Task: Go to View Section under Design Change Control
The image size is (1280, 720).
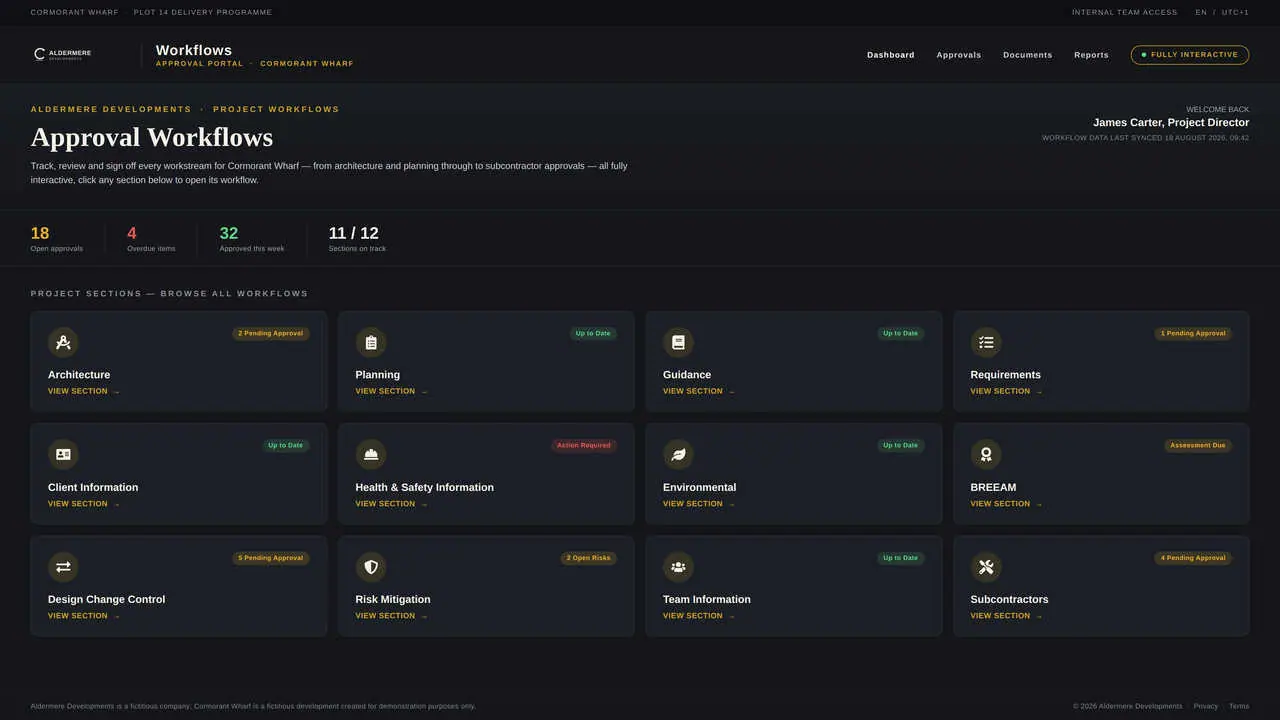Action: coord(84,616)
